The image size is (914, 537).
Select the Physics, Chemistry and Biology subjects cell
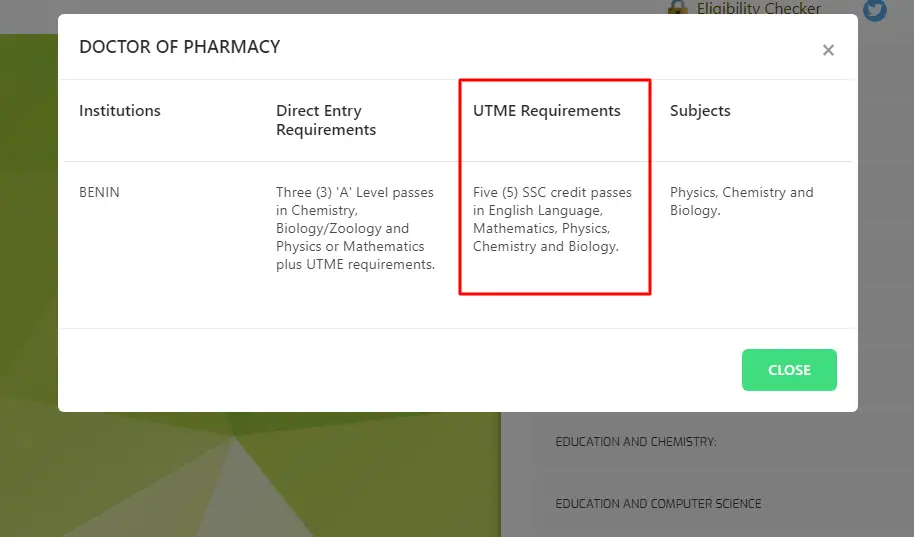tap(741, 201)
